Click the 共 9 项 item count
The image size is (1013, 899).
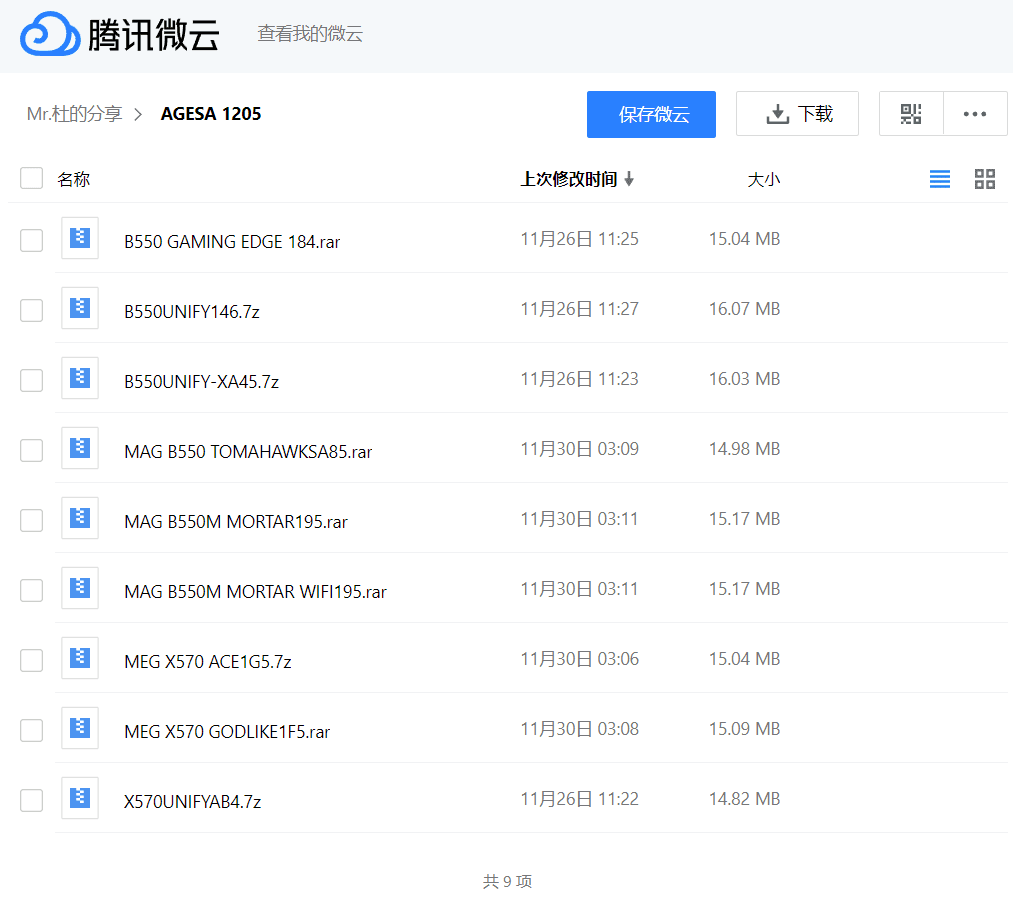tap(507, 881)
